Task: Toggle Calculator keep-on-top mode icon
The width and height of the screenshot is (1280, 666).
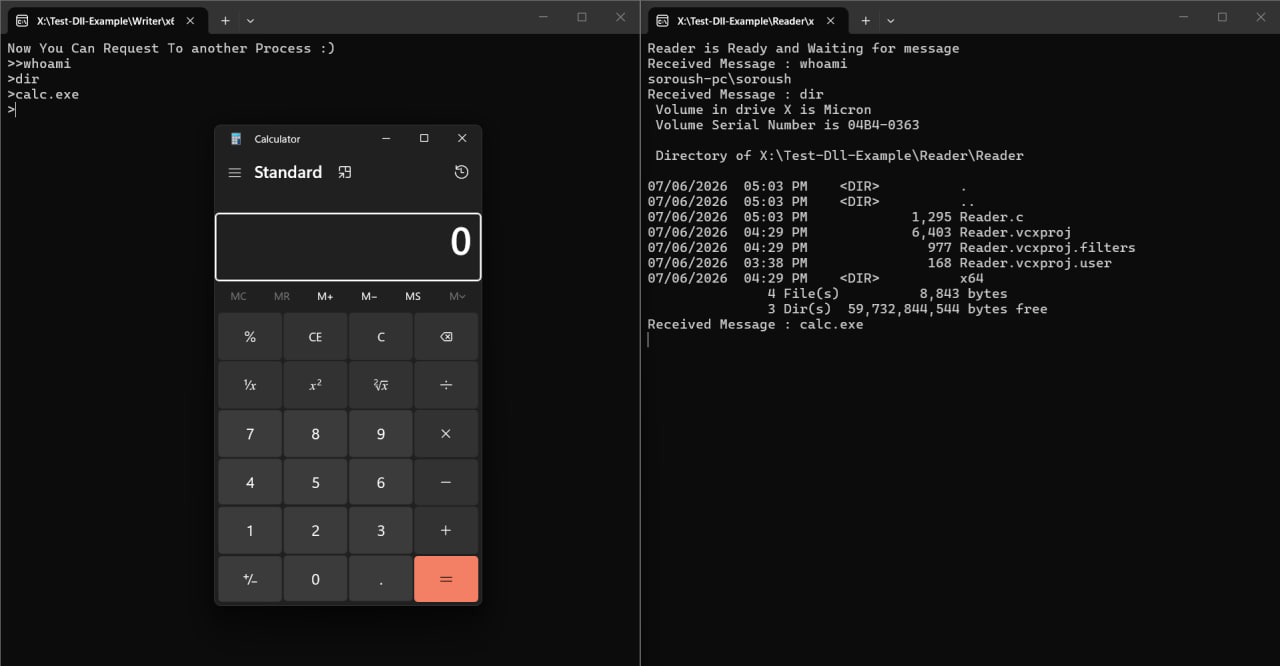Action: coord(345,172)
